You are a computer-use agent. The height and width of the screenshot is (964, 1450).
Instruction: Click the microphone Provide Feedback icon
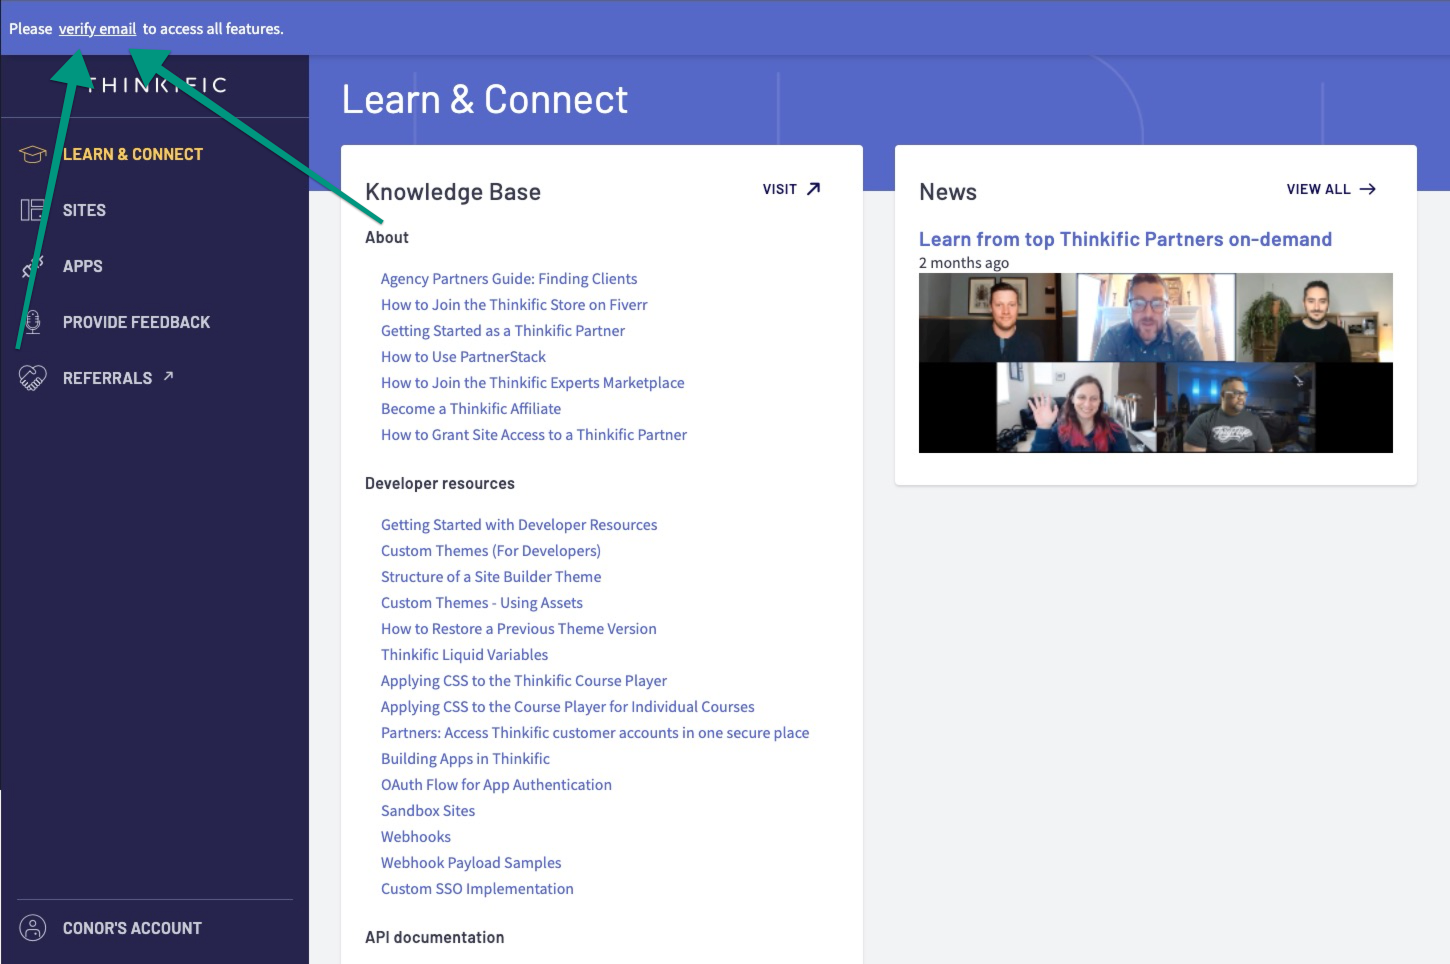(33, 322)
